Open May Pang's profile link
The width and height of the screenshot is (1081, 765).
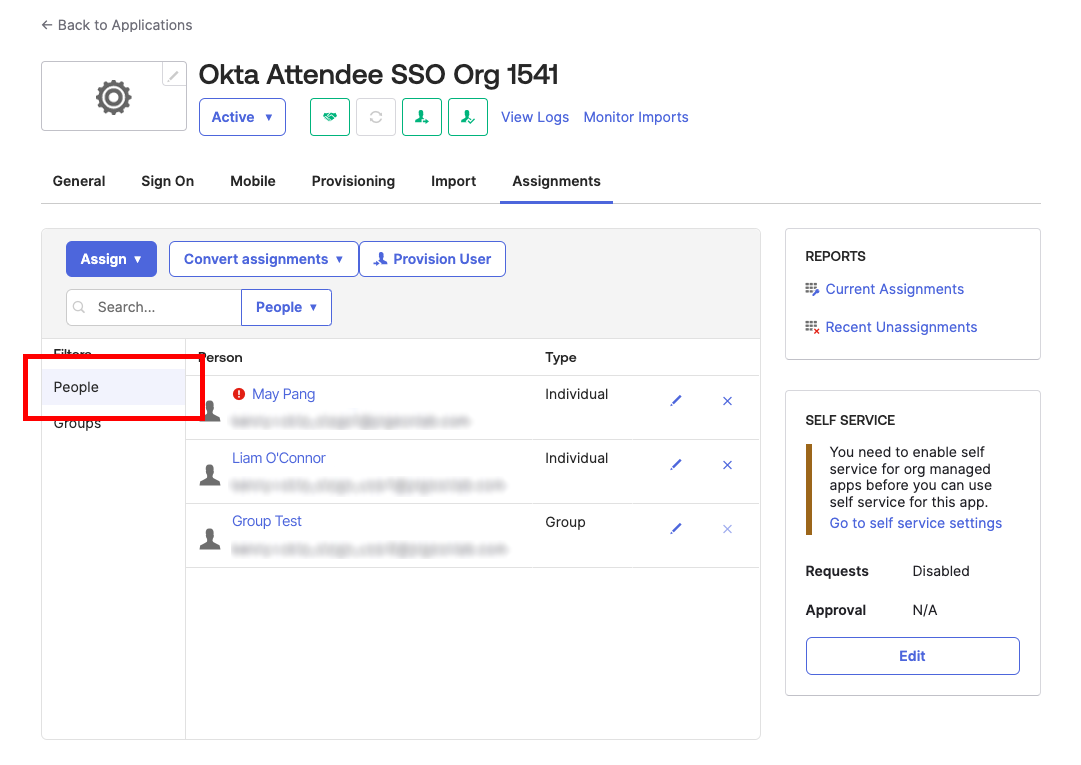coord(283,394)
